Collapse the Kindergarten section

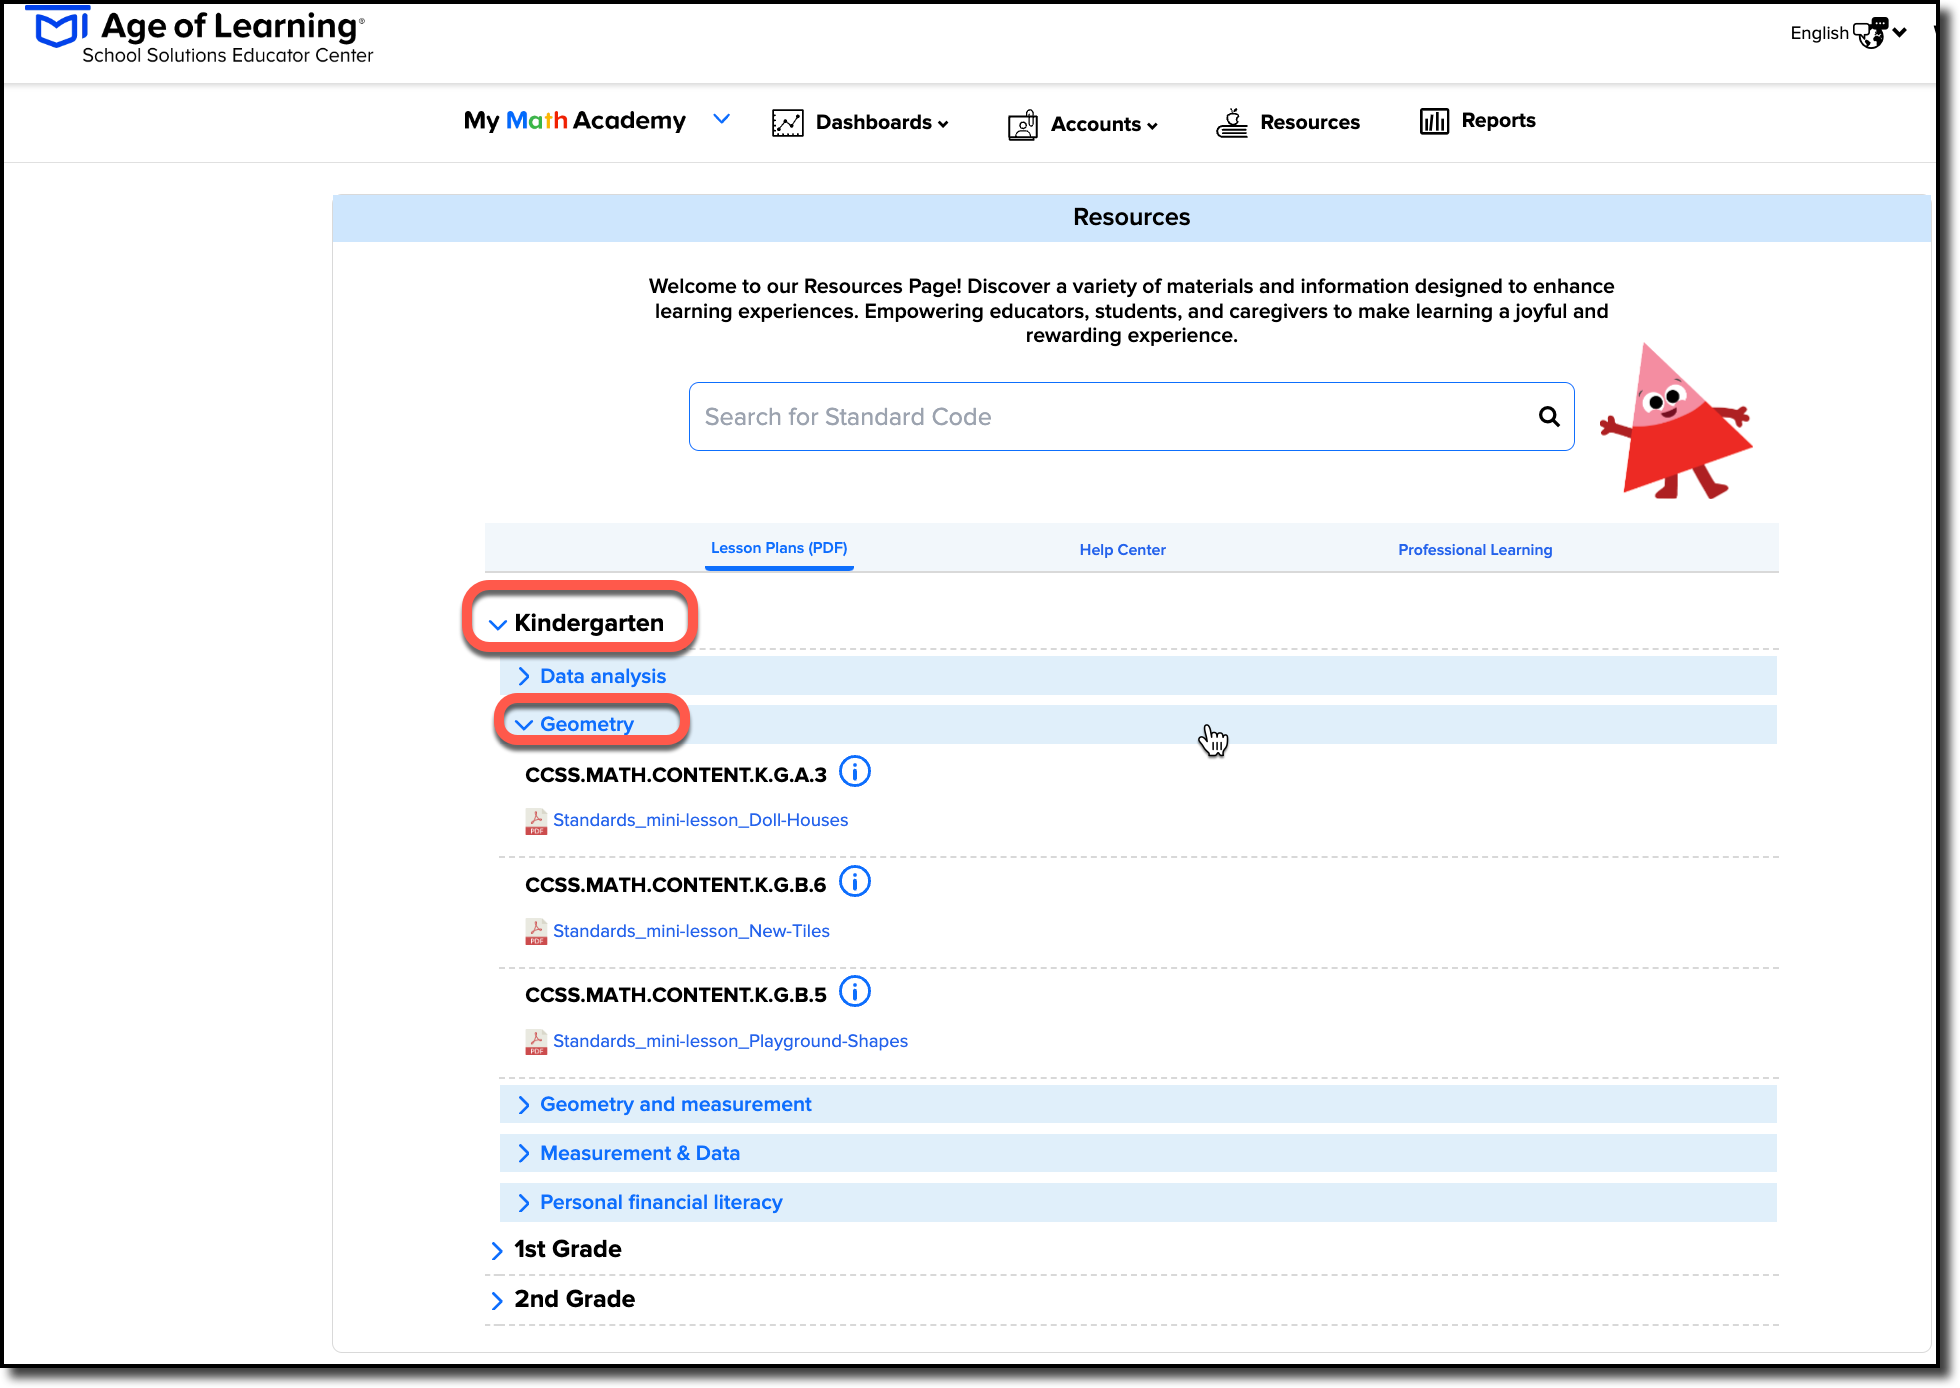[579, 623]
